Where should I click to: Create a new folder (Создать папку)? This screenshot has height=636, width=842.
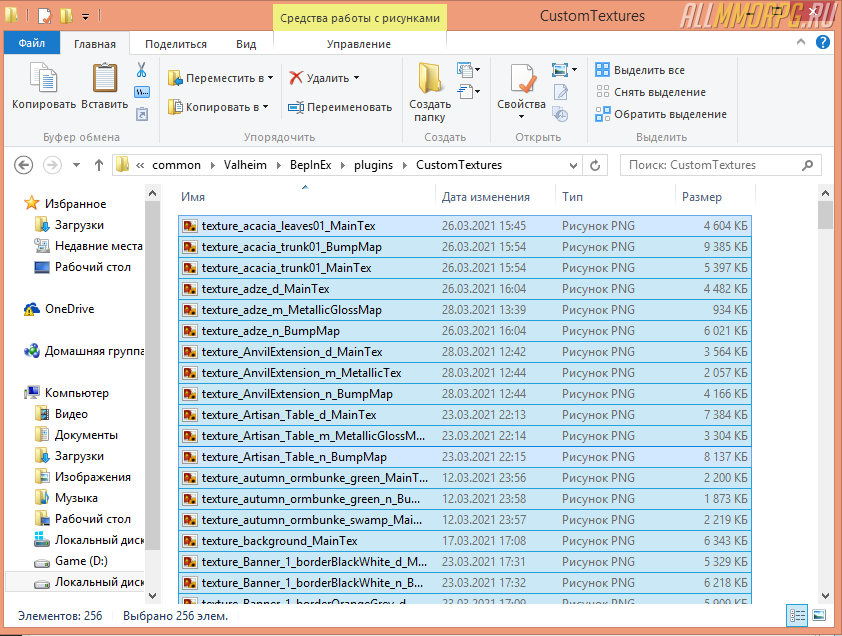tap(430, 92)
